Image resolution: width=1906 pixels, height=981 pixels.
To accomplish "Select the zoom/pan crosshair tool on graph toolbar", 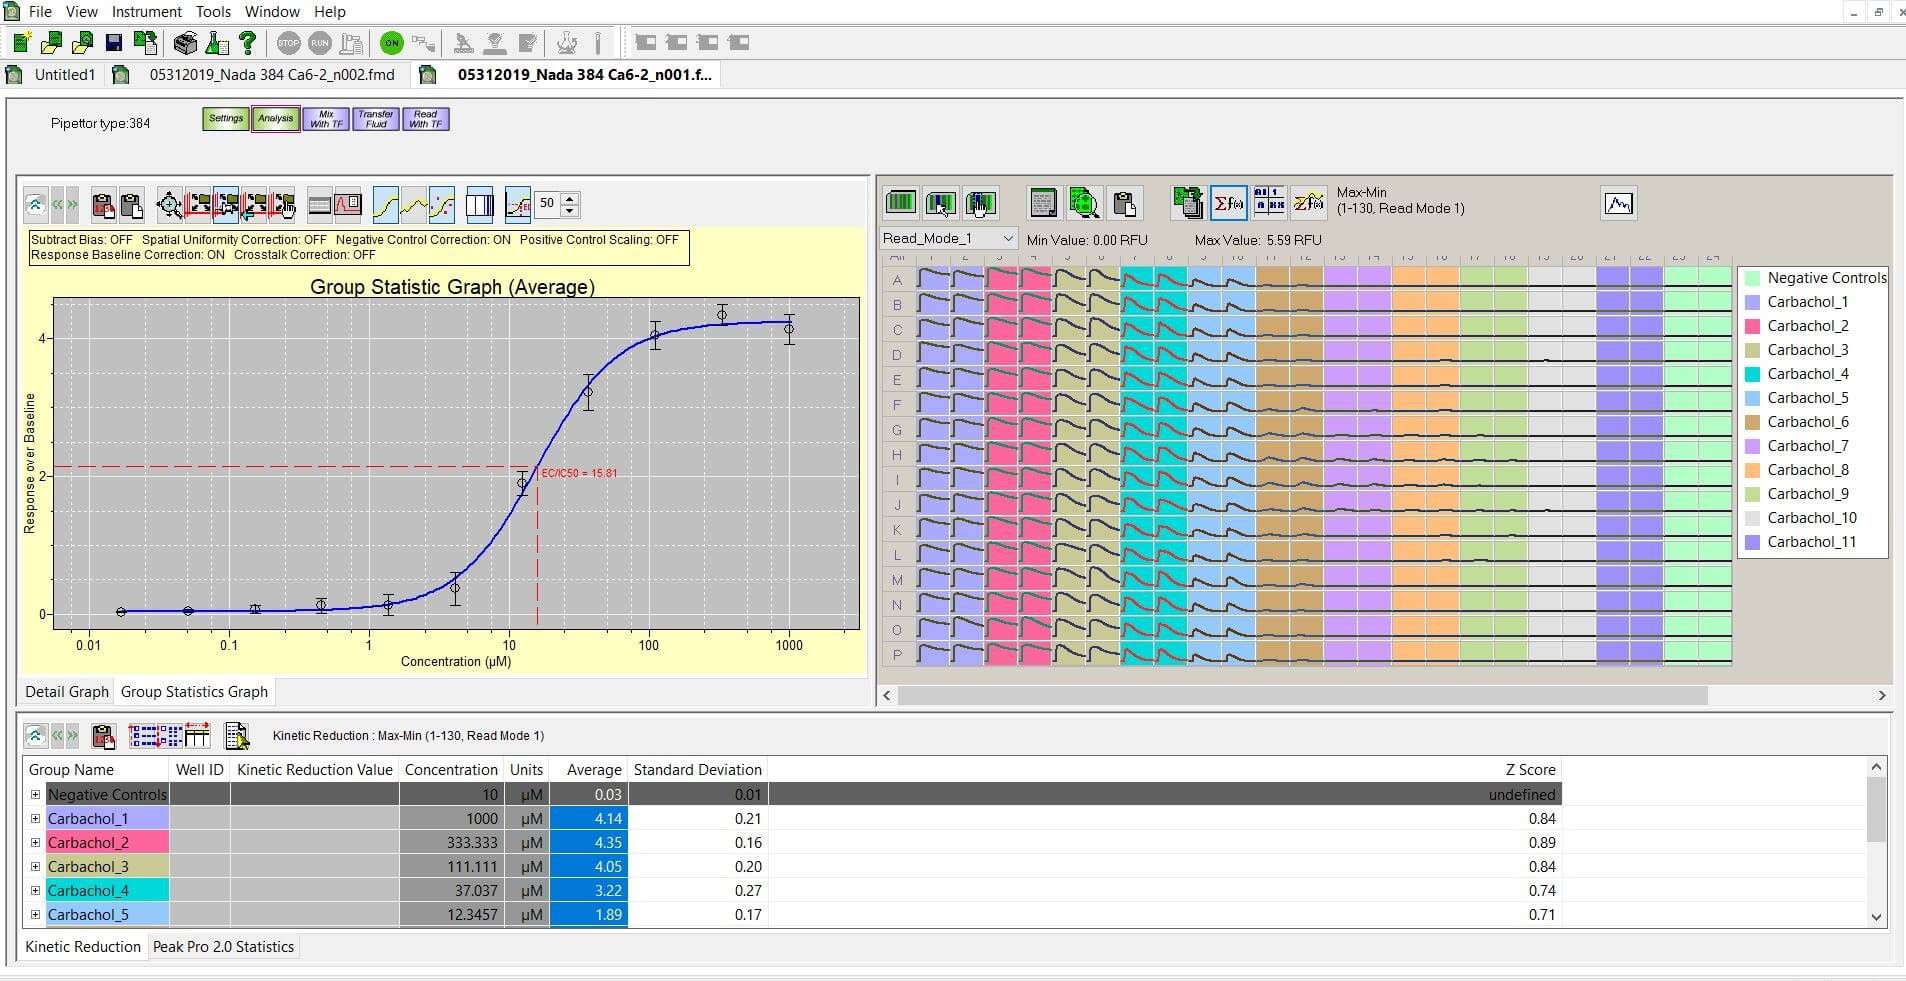I will [170, 205].
